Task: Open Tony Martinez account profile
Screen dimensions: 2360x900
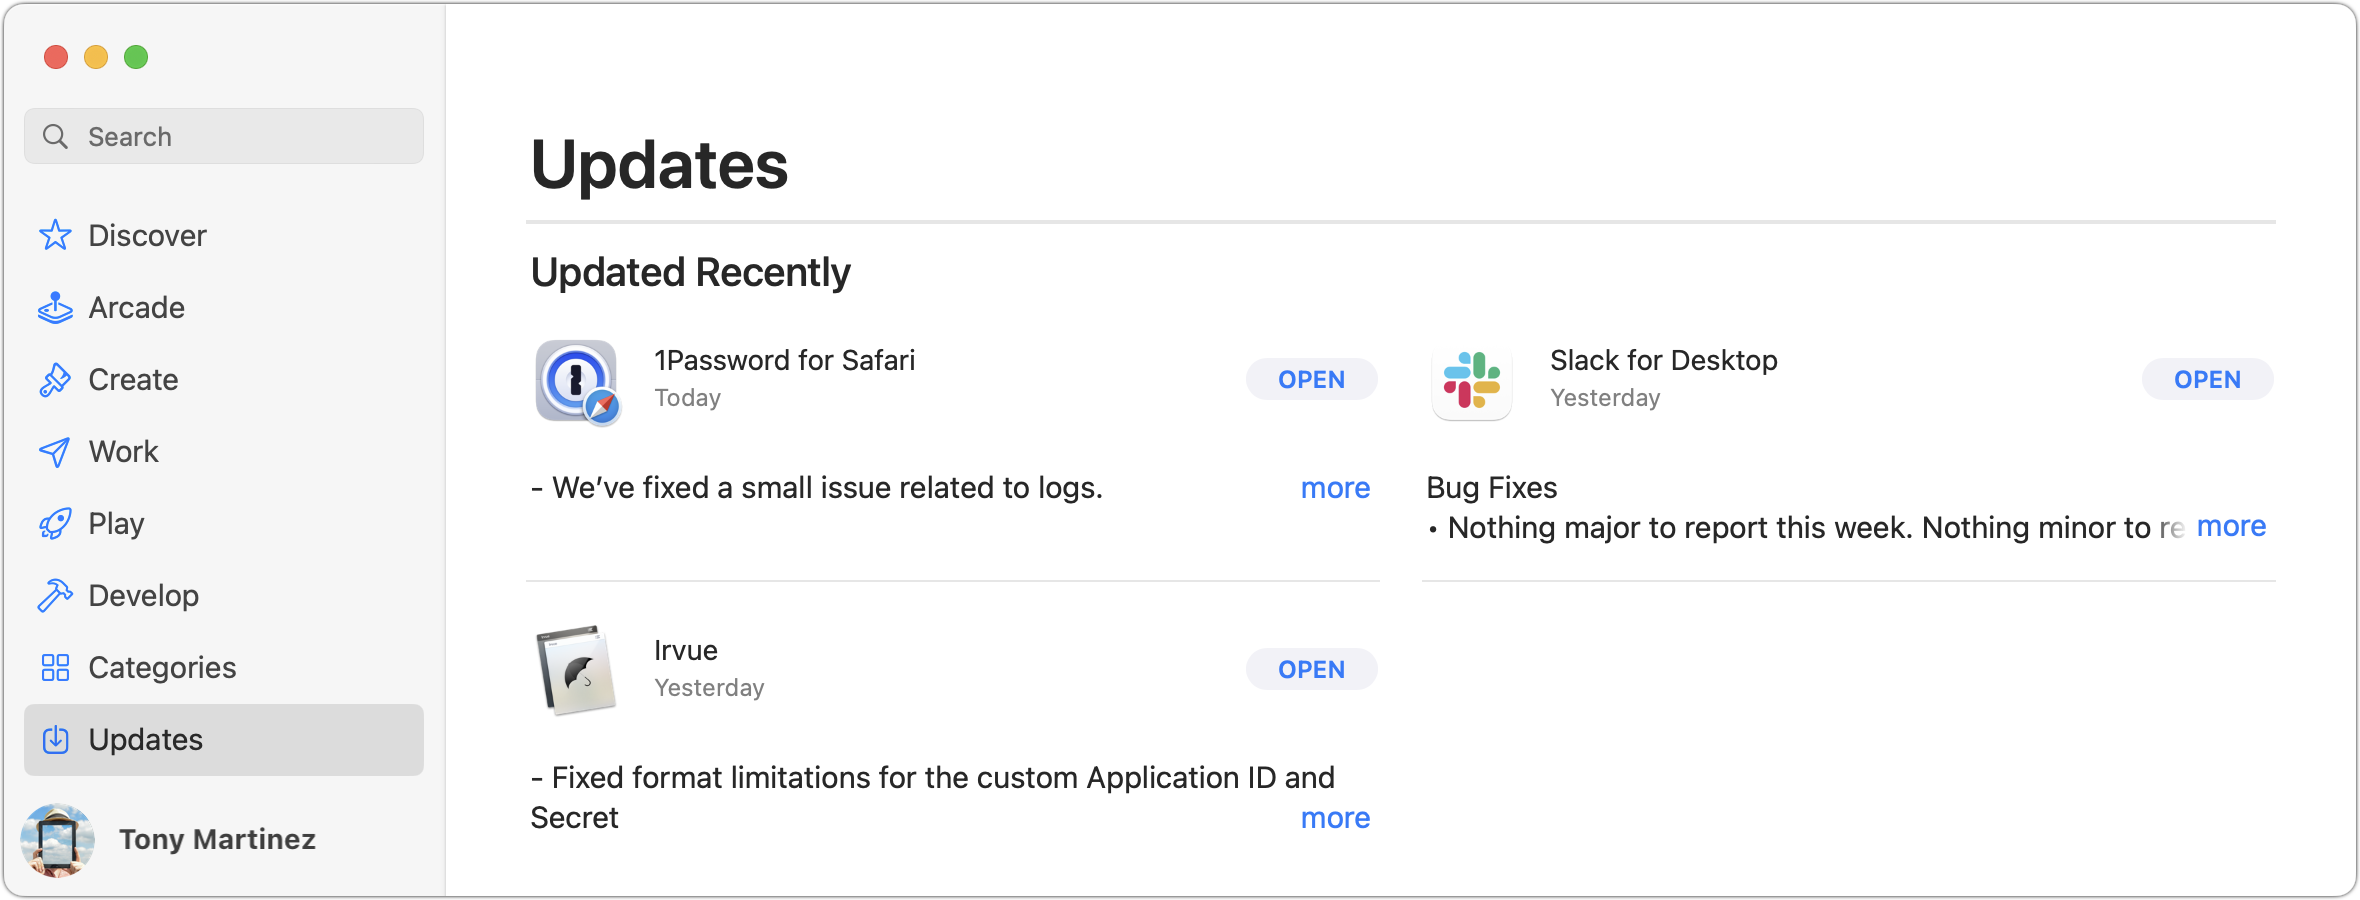Action: 170,840
